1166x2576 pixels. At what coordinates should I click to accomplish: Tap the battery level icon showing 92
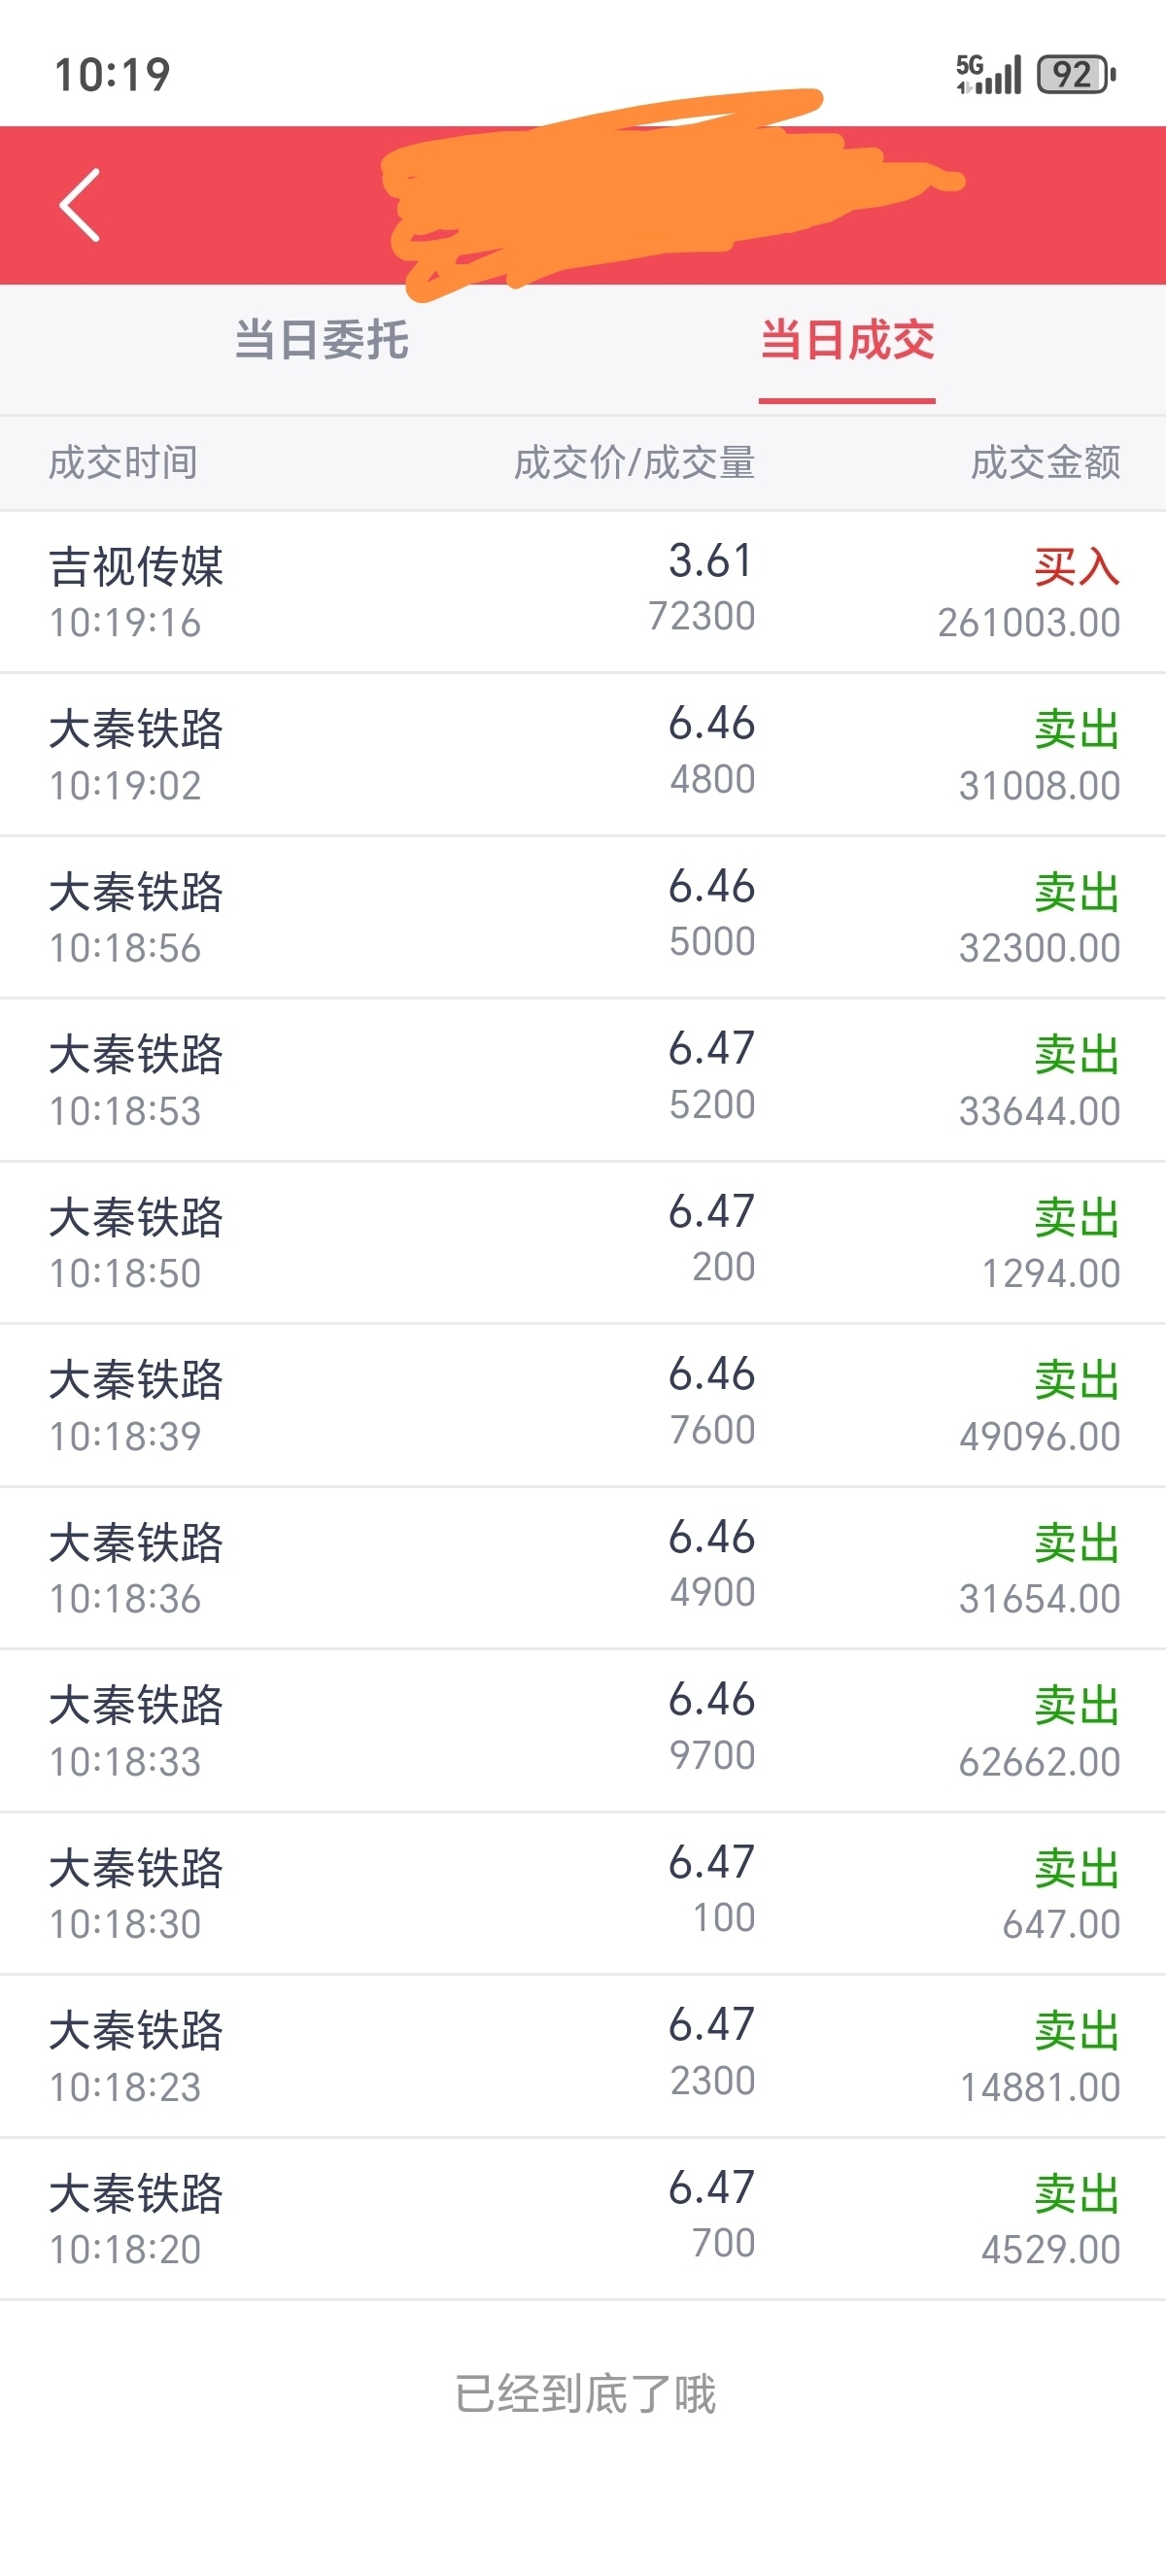1076,74
